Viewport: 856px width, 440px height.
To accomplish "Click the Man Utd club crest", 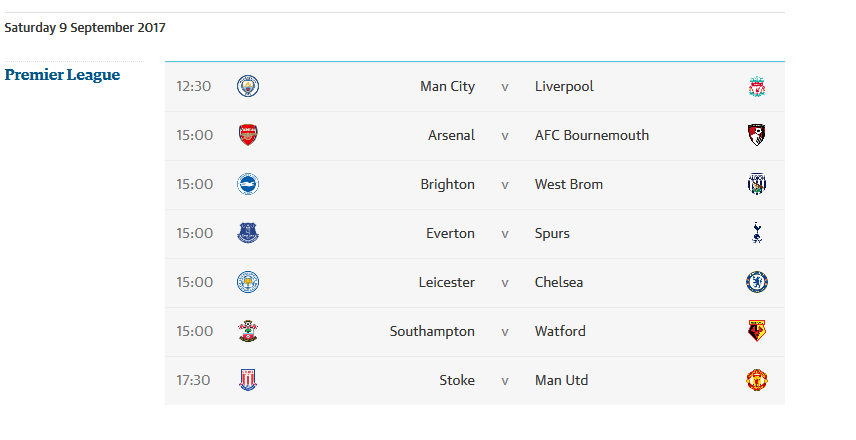I will (x=757, y=381).
